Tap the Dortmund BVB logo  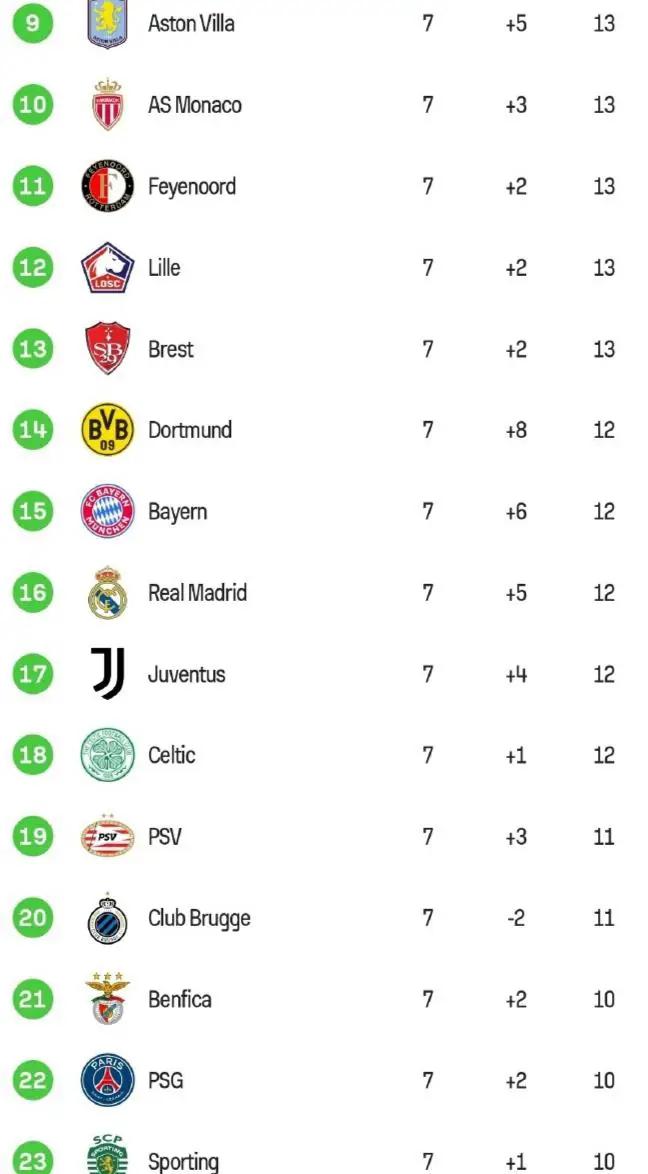107,430
